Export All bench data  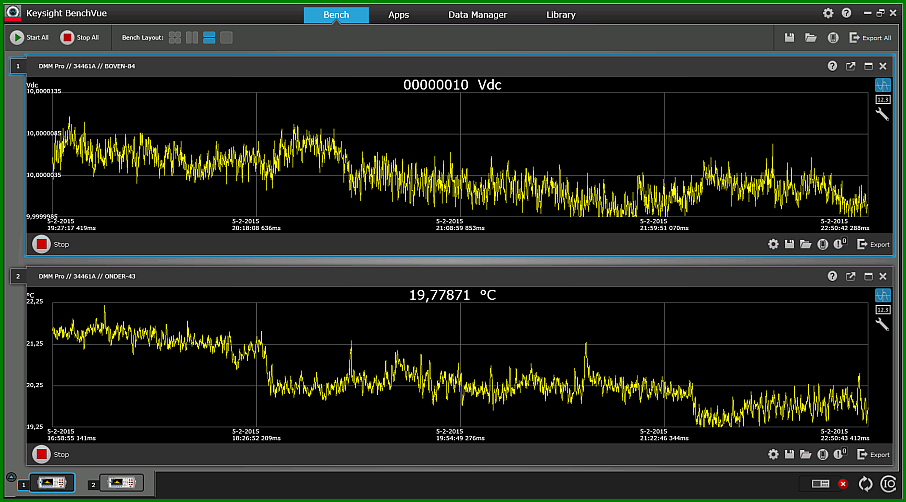(870, 38)
